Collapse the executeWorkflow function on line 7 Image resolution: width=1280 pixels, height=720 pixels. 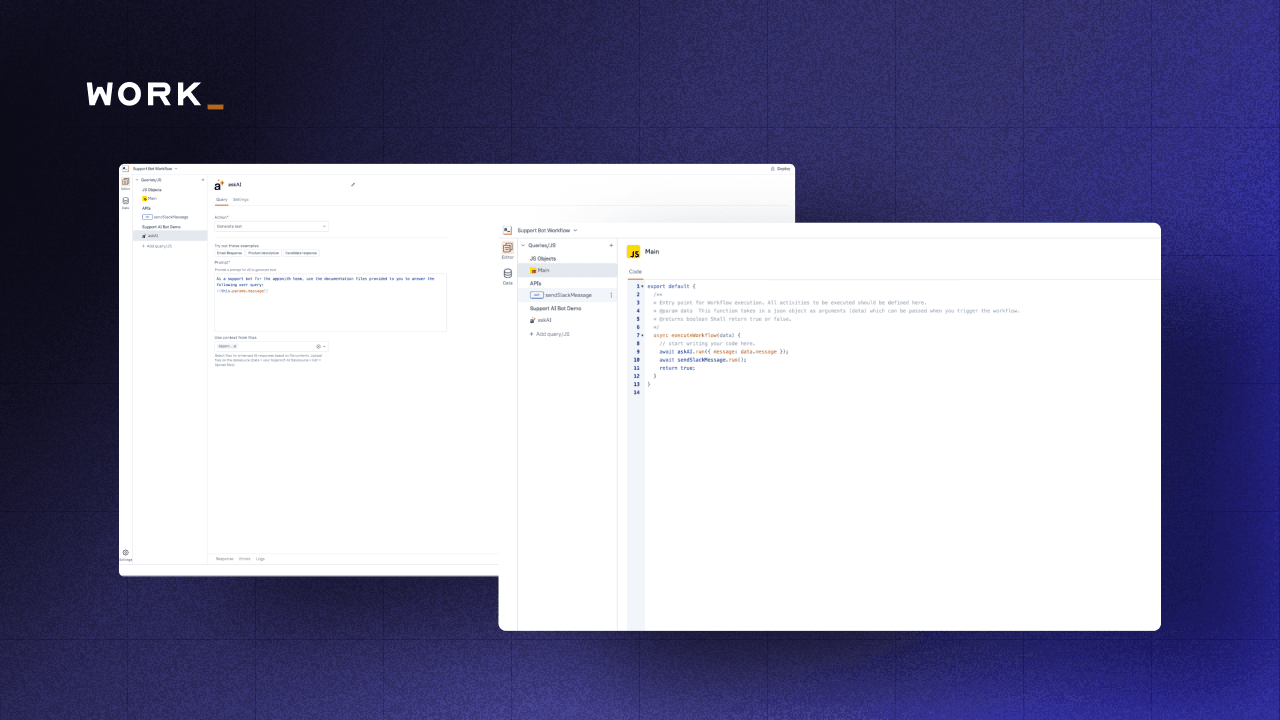[642, 335]
